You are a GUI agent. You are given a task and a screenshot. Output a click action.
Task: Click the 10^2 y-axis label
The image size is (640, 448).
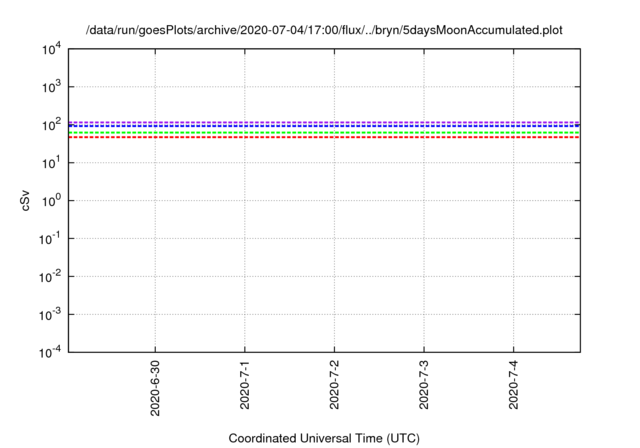pos(52,125)
